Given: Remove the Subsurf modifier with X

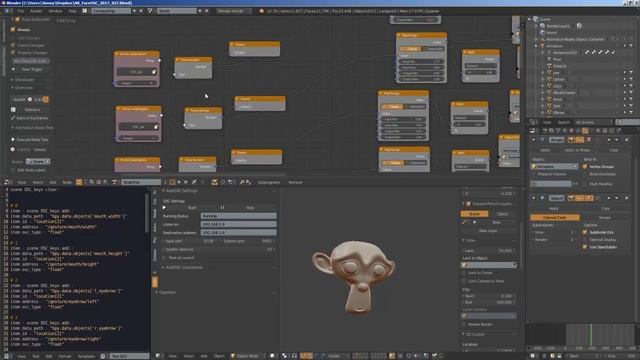Looking at the screenshot, I should [x=627, y=198].
